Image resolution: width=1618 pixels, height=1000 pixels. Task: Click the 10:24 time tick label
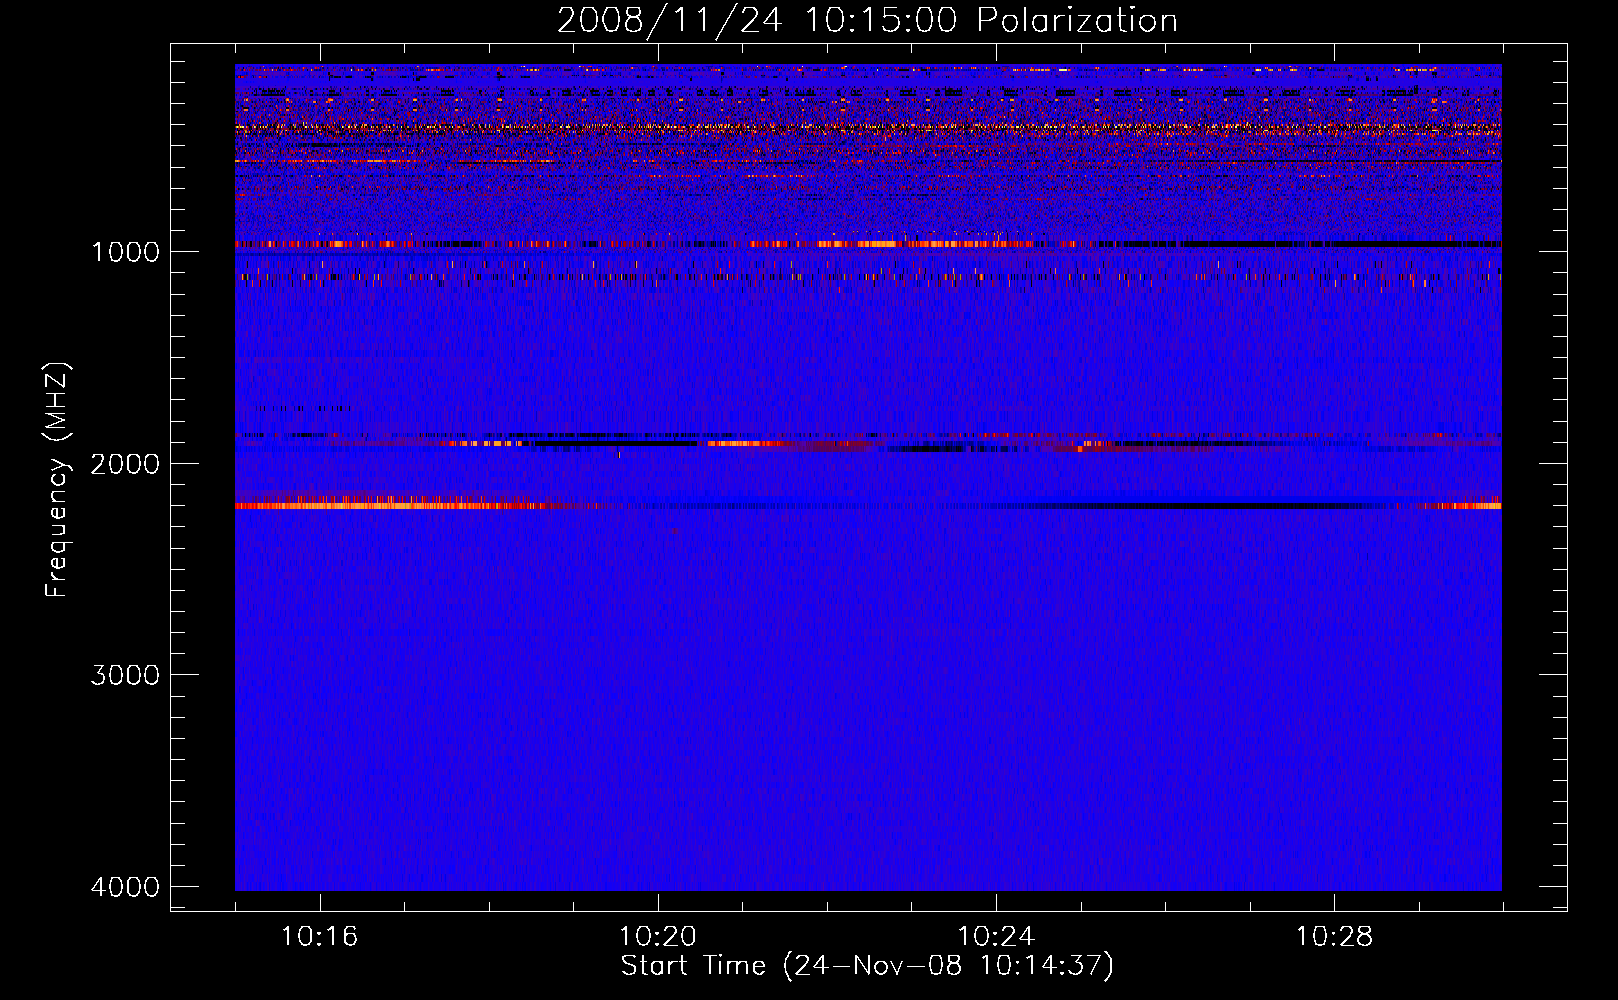pos(996,936)
